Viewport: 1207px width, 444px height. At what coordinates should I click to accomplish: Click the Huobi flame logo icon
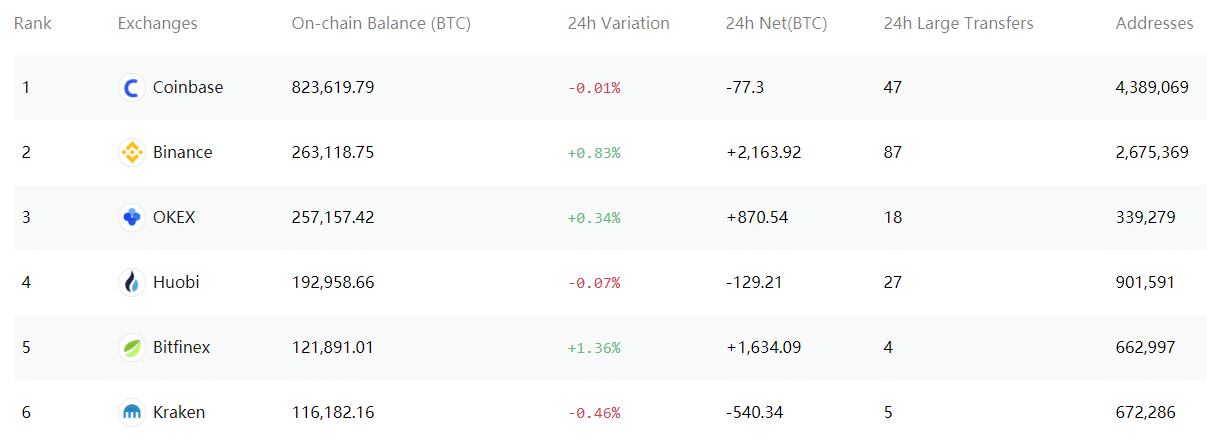[x=132, y=283]
